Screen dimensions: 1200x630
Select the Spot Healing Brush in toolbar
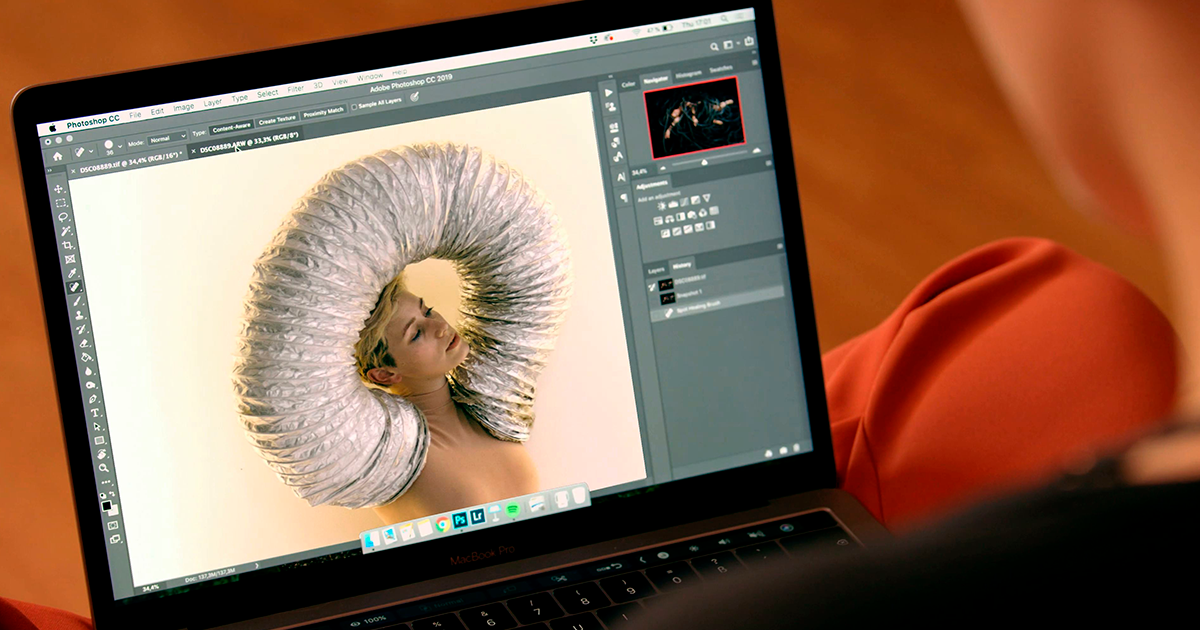[x=74, y=286]
